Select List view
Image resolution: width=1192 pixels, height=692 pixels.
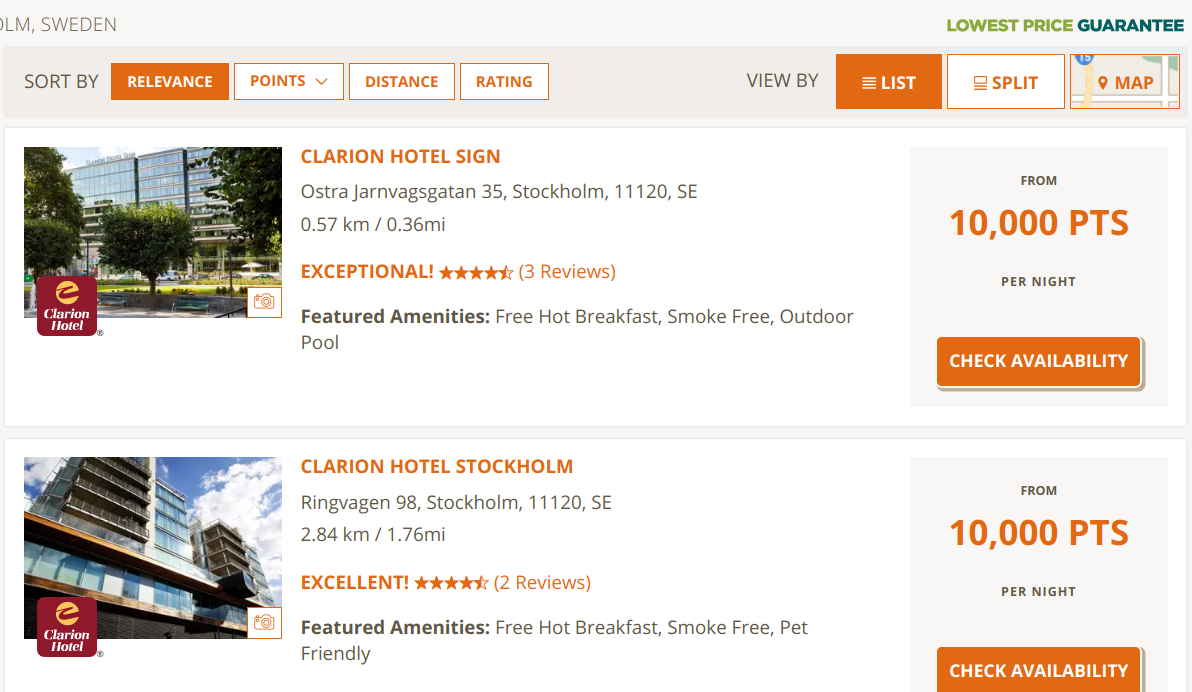click(x=888, y=82)
